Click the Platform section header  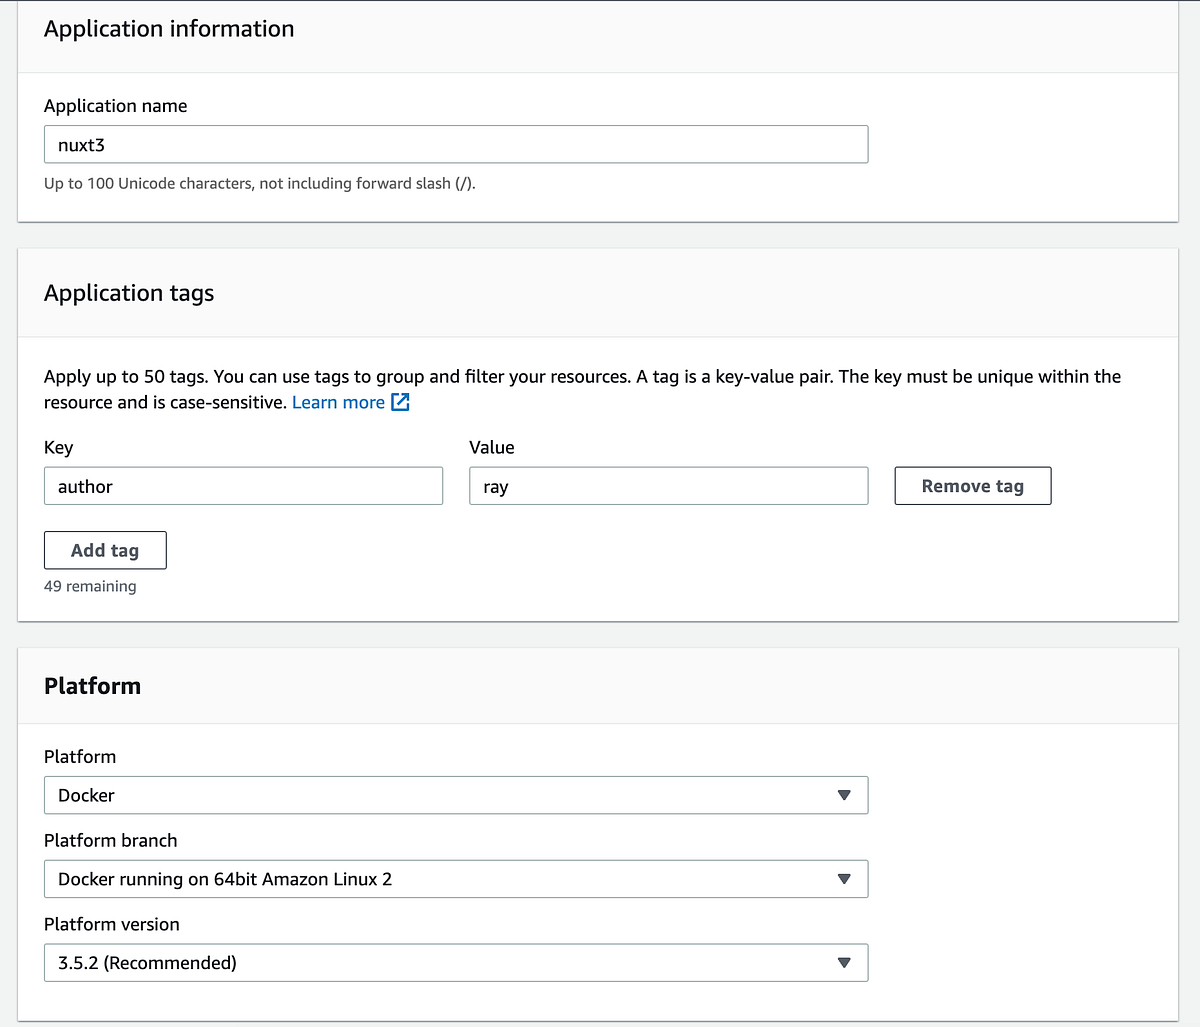point(92,686)
